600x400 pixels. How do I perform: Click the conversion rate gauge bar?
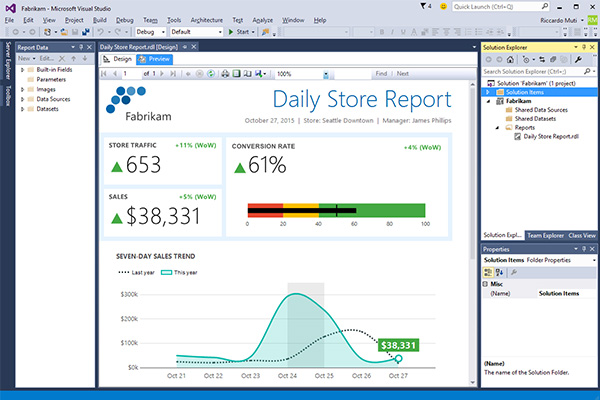[x=336, y=210]
